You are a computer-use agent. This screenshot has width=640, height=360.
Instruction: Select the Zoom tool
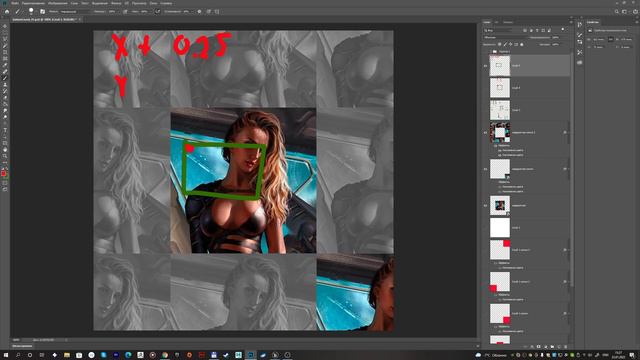tap(5, 156)
